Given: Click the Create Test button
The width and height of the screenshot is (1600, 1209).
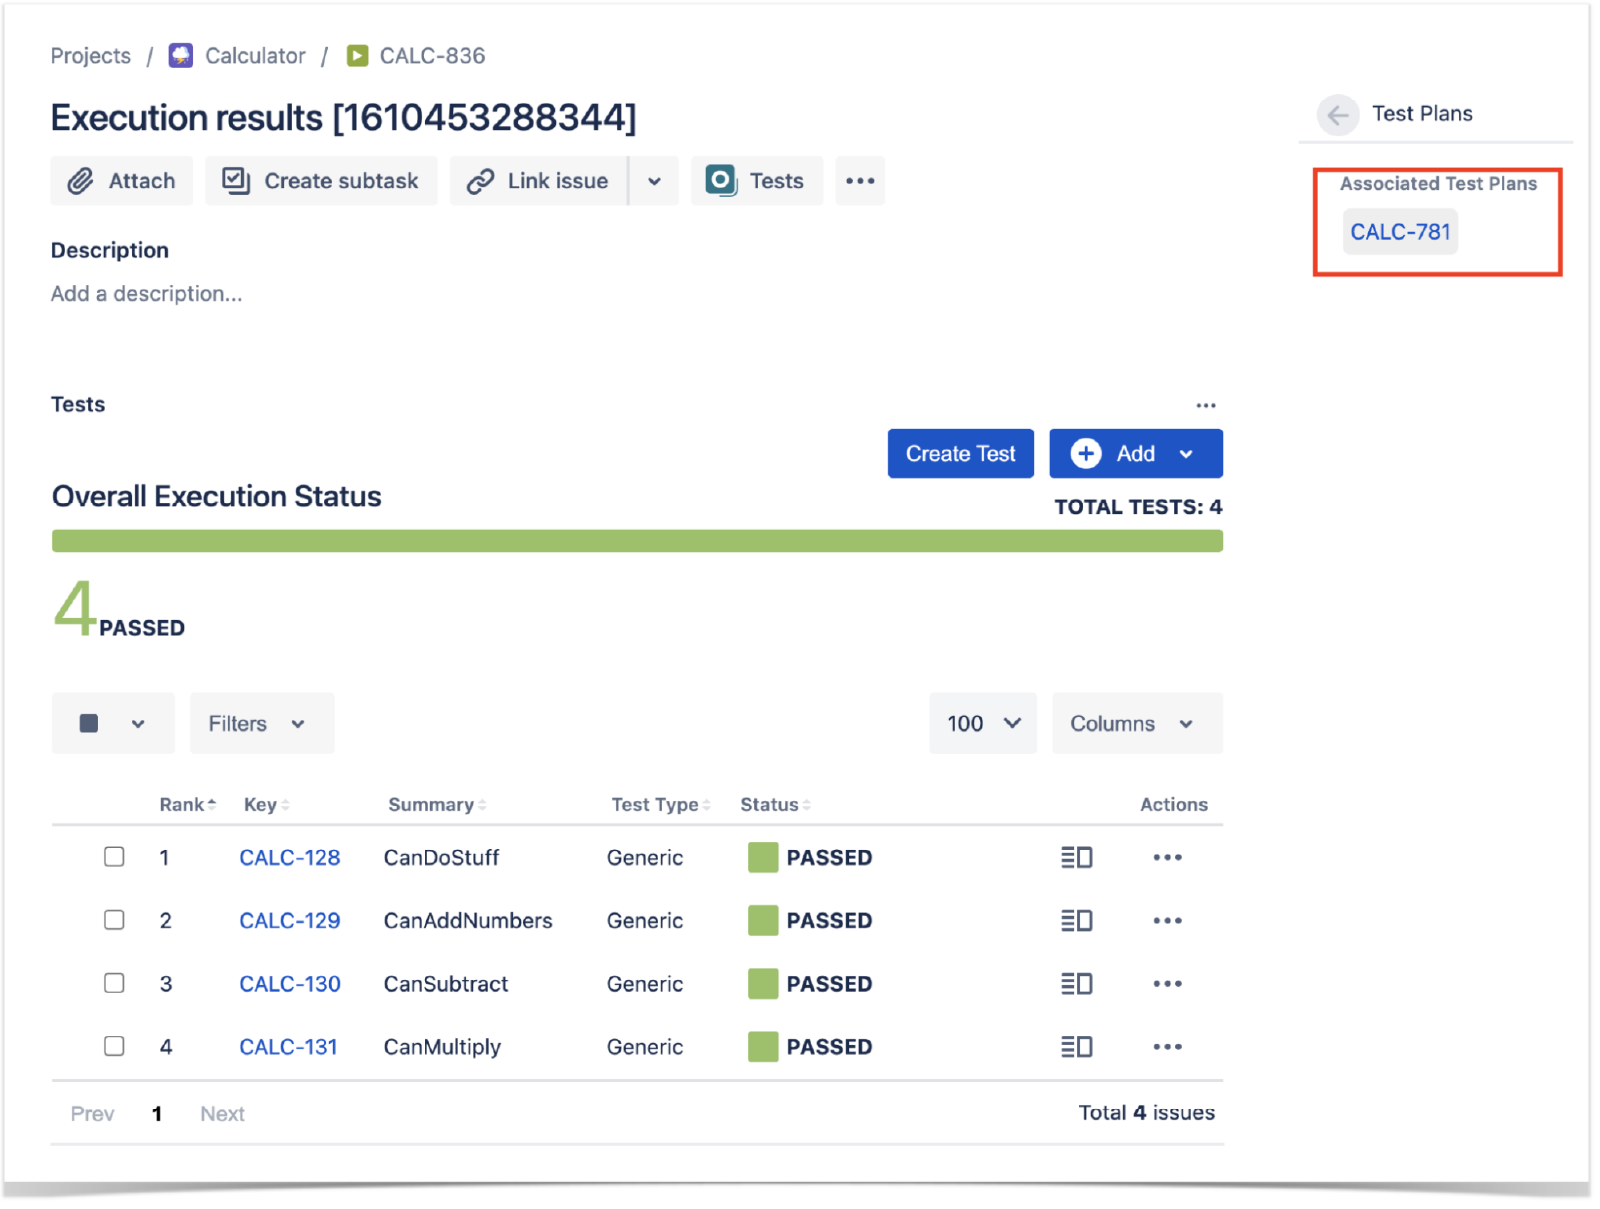Looking at the screenshot, I should (x=959, y=453).
